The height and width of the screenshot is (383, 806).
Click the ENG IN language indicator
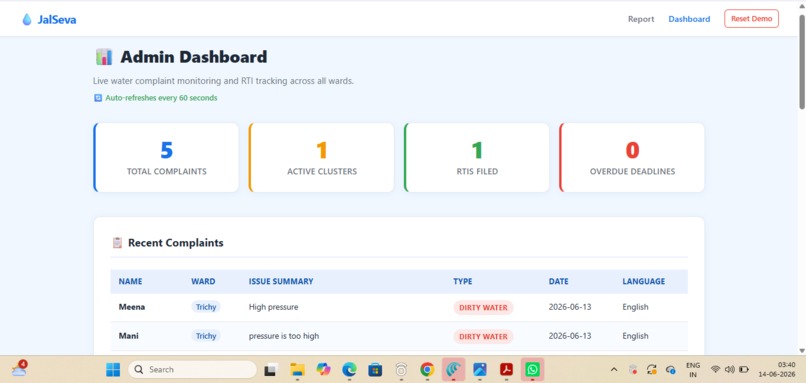pyautogui.click(x=693, y=369)
